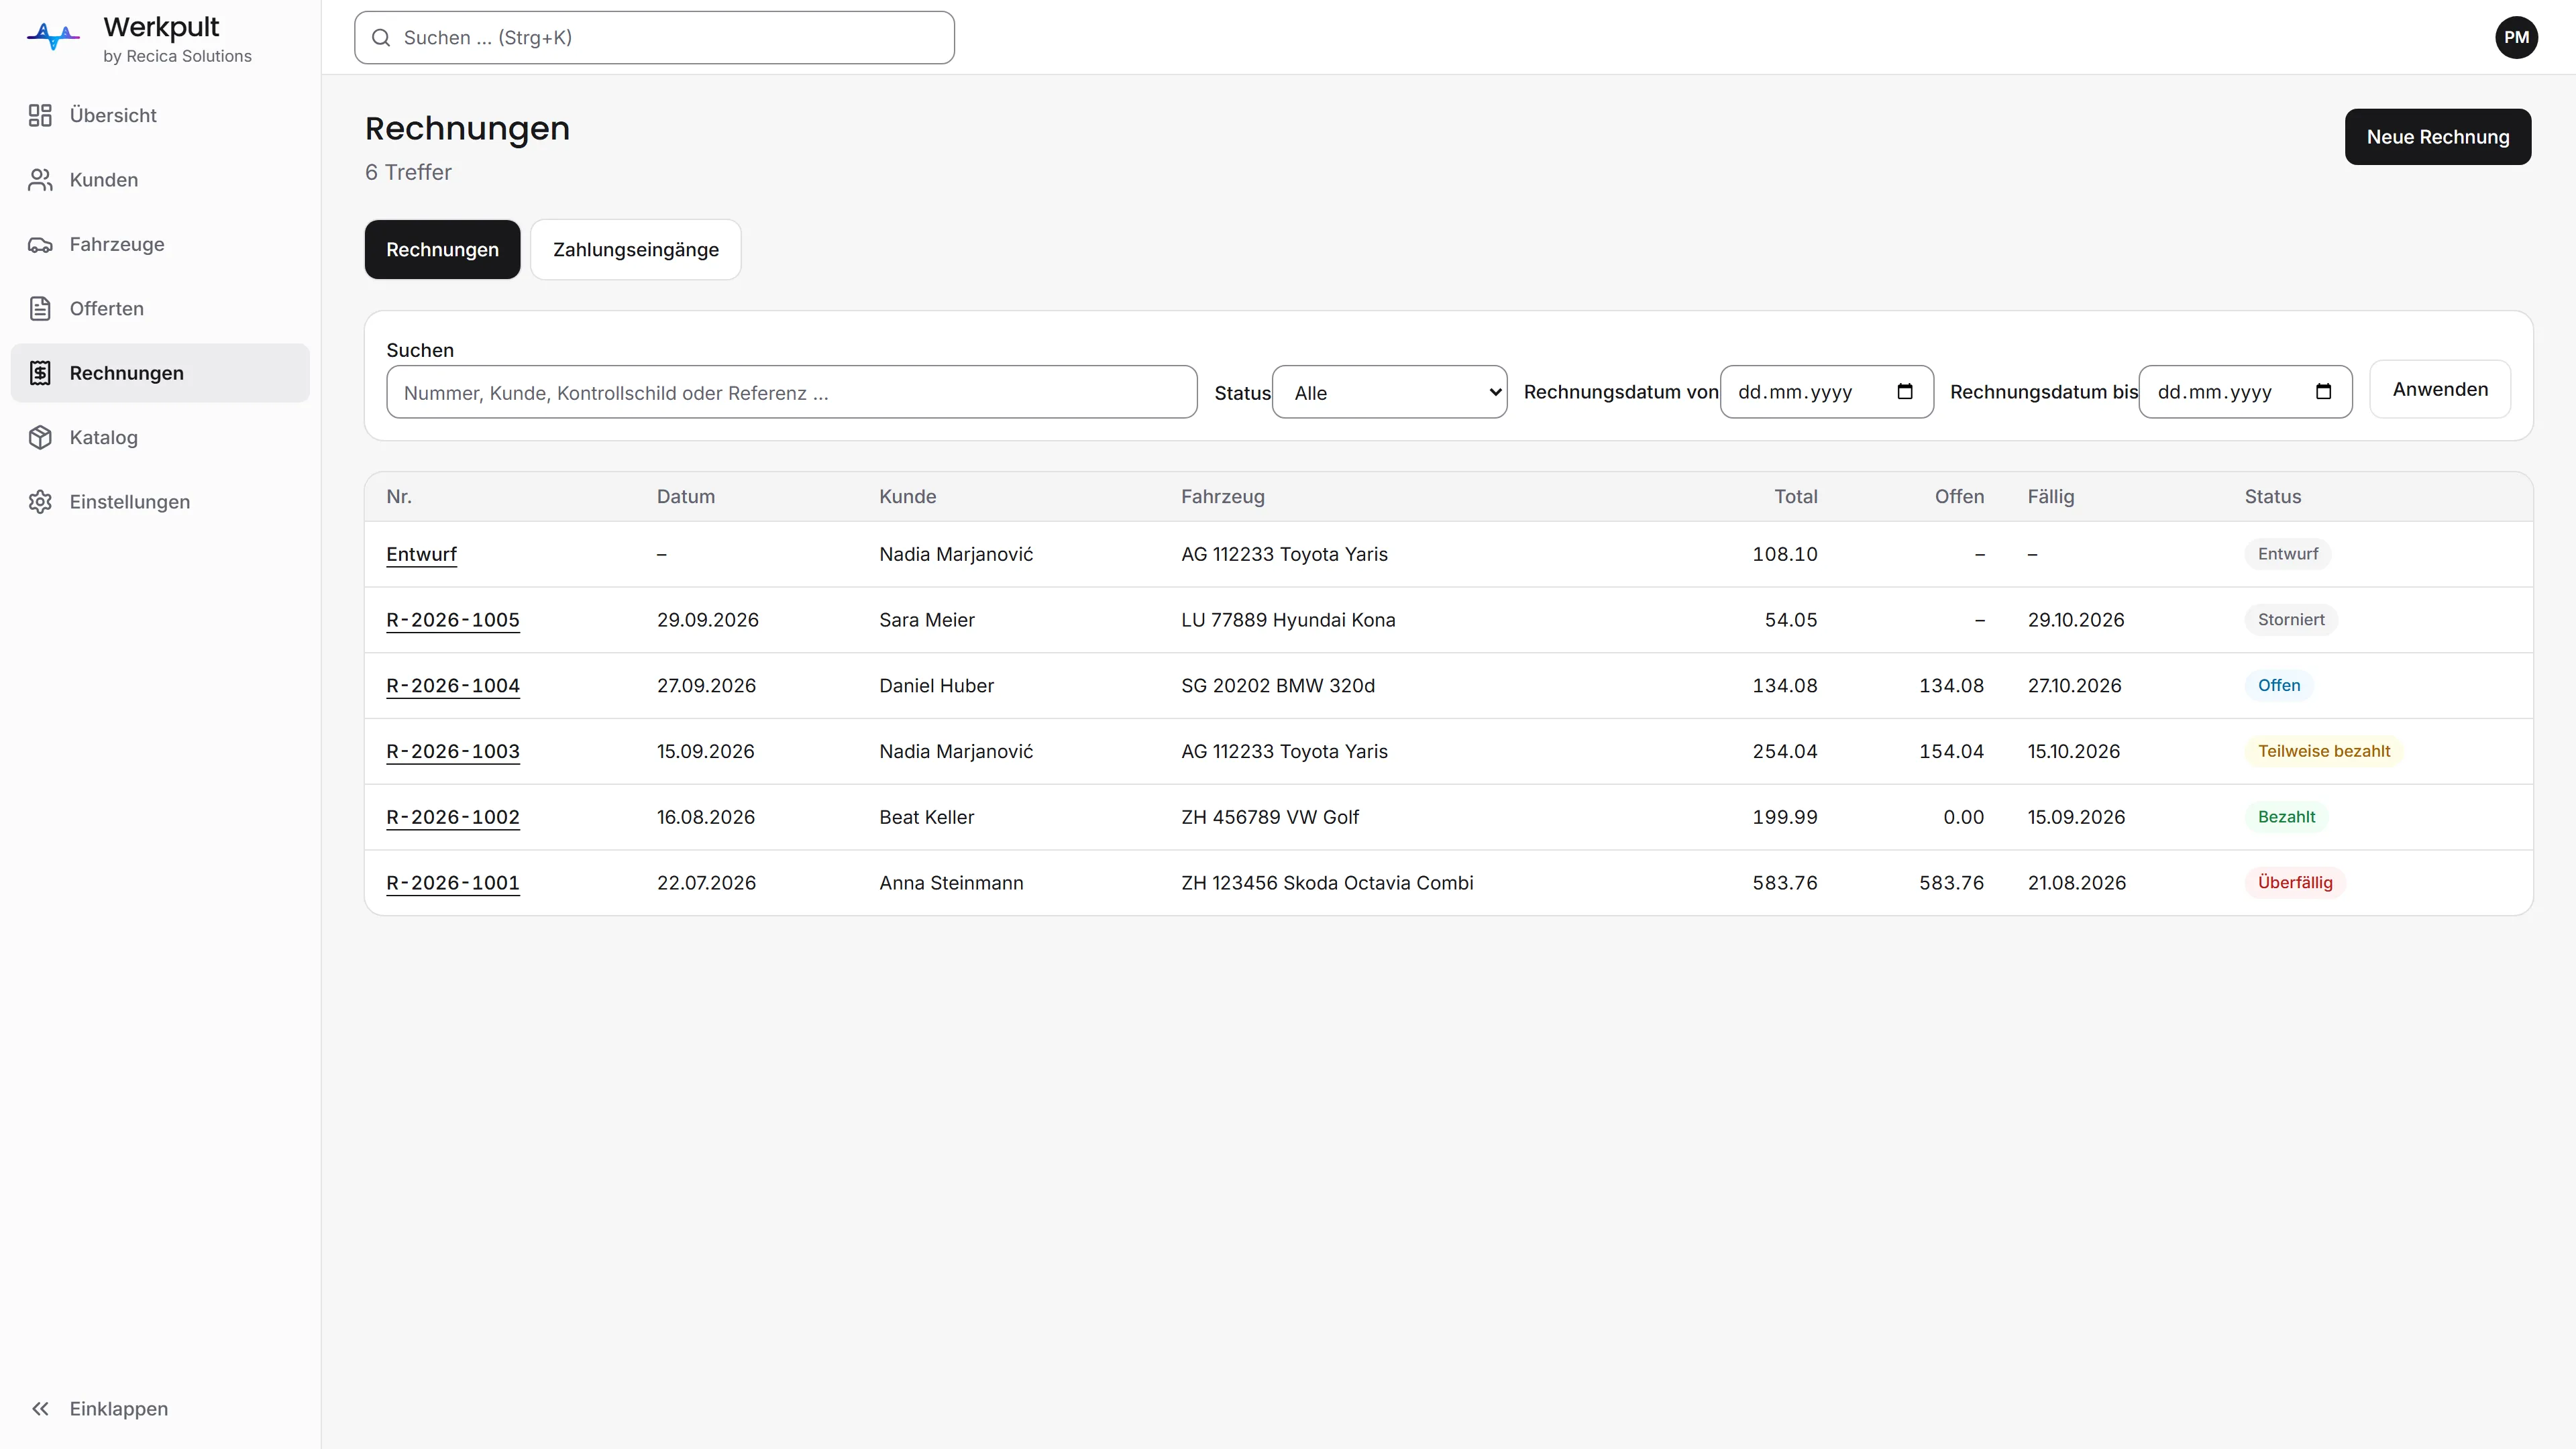Click the Kunden people icon
This screenshot has width=2576, height=1449.
[40, 180]
